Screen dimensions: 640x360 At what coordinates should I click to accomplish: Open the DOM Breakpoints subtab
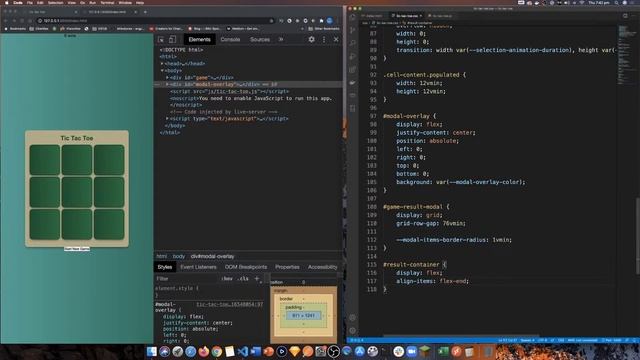coord(246,267)
